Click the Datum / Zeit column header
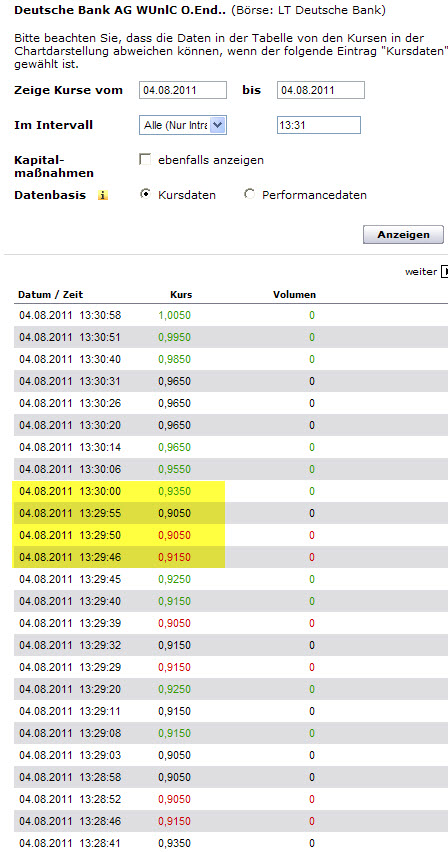The width and height of the screenshot is (448, 852). pos(51,295)
